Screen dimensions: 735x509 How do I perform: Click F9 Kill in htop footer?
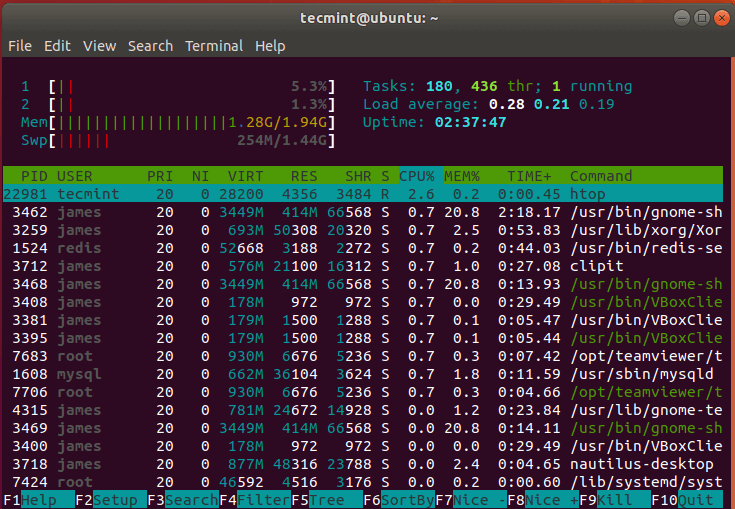coord(616,500)
